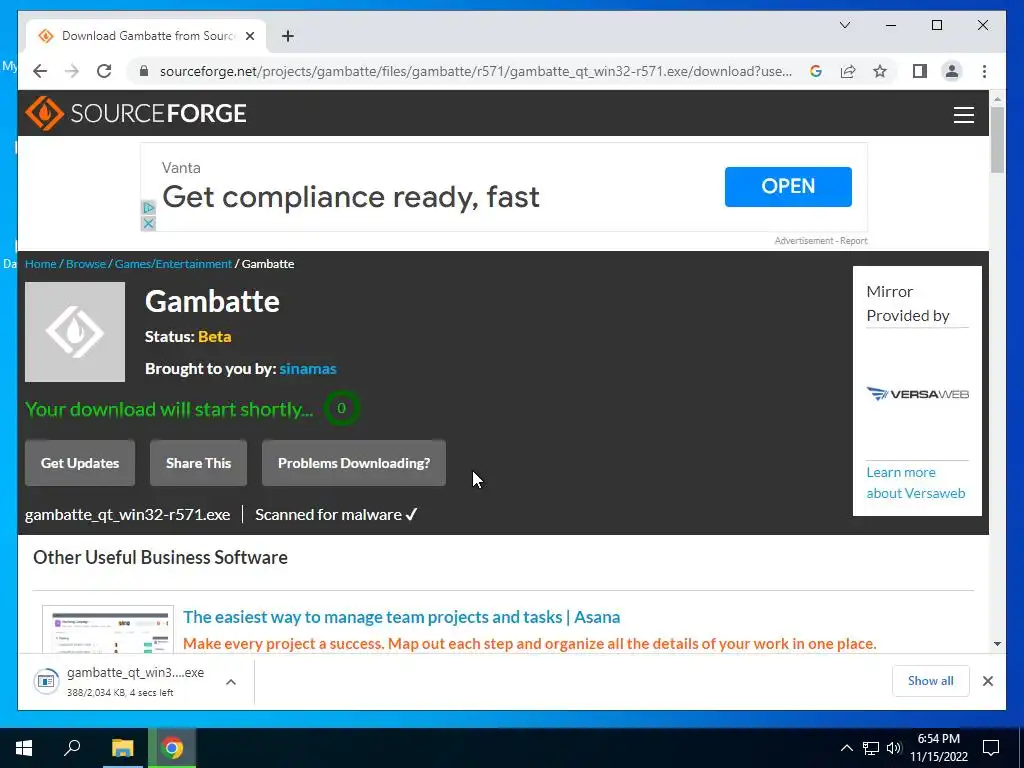Click the address bar URL
Screen dimensions: 1024x768
point(475,71)
